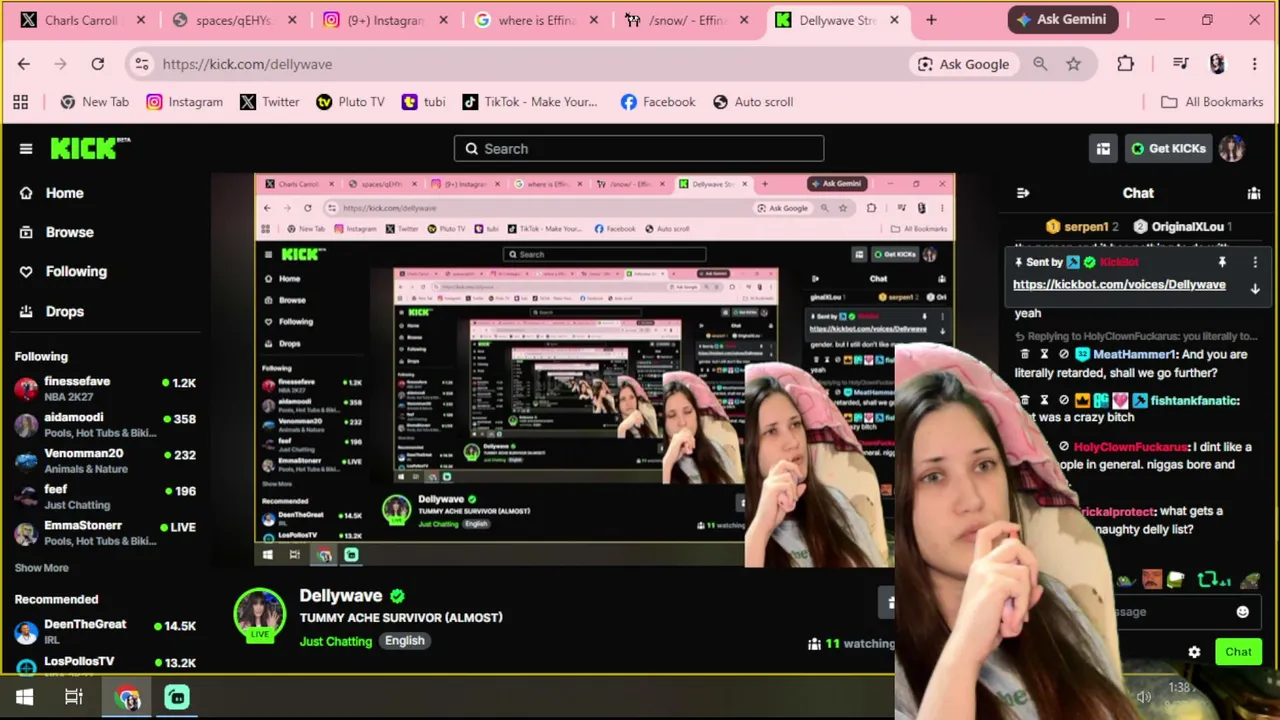Delete fishtankfanatic's message with trash icon
Image resolution: width=1280 pixels, height=720 pixels.
(x=1025, y=400)
